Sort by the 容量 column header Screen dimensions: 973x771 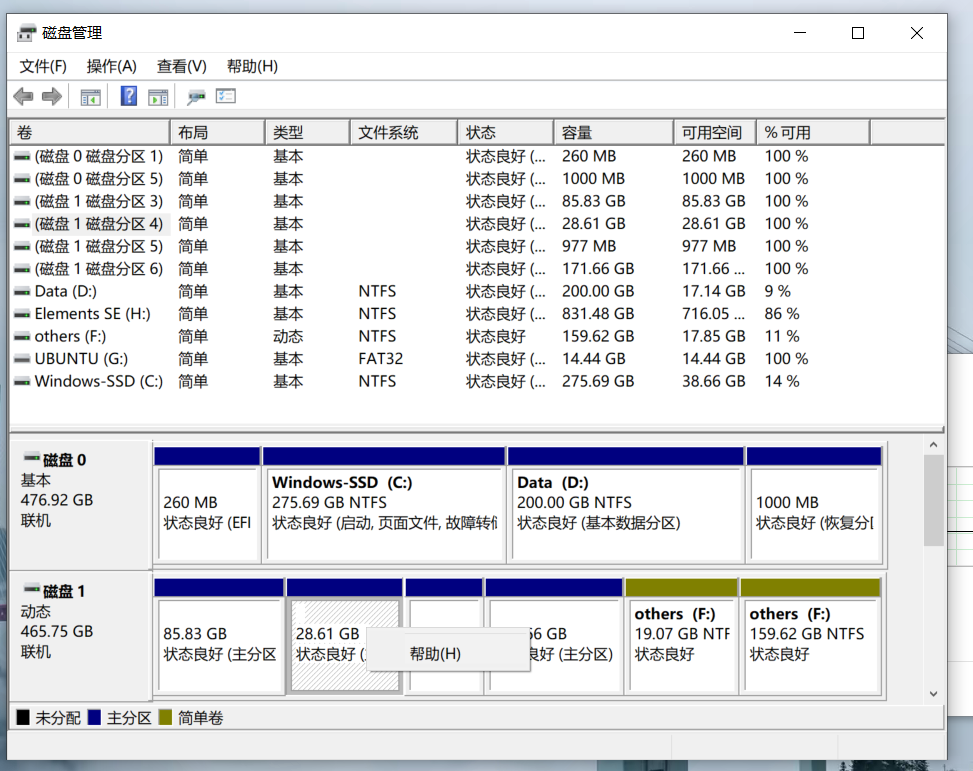pyautogui.click(x=614, y=132)
